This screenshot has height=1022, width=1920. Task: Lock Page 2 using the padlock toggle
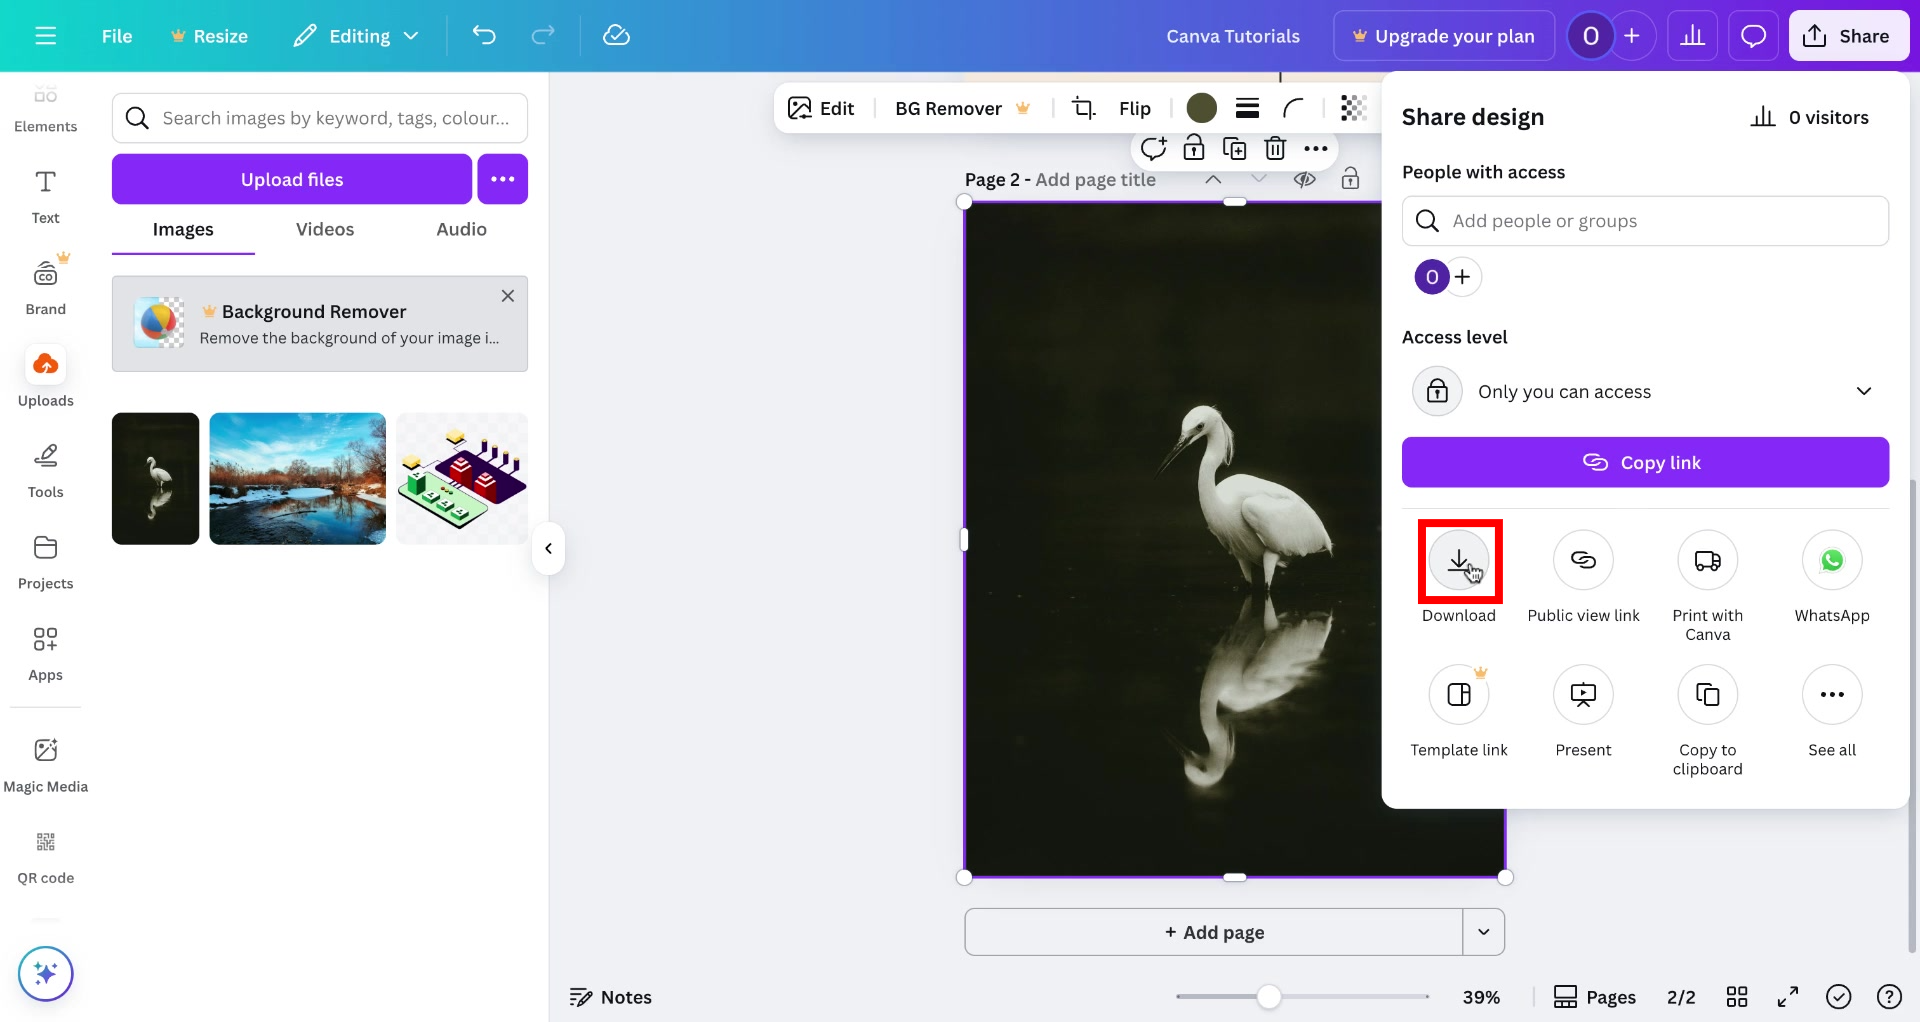tap(1351, 179)
